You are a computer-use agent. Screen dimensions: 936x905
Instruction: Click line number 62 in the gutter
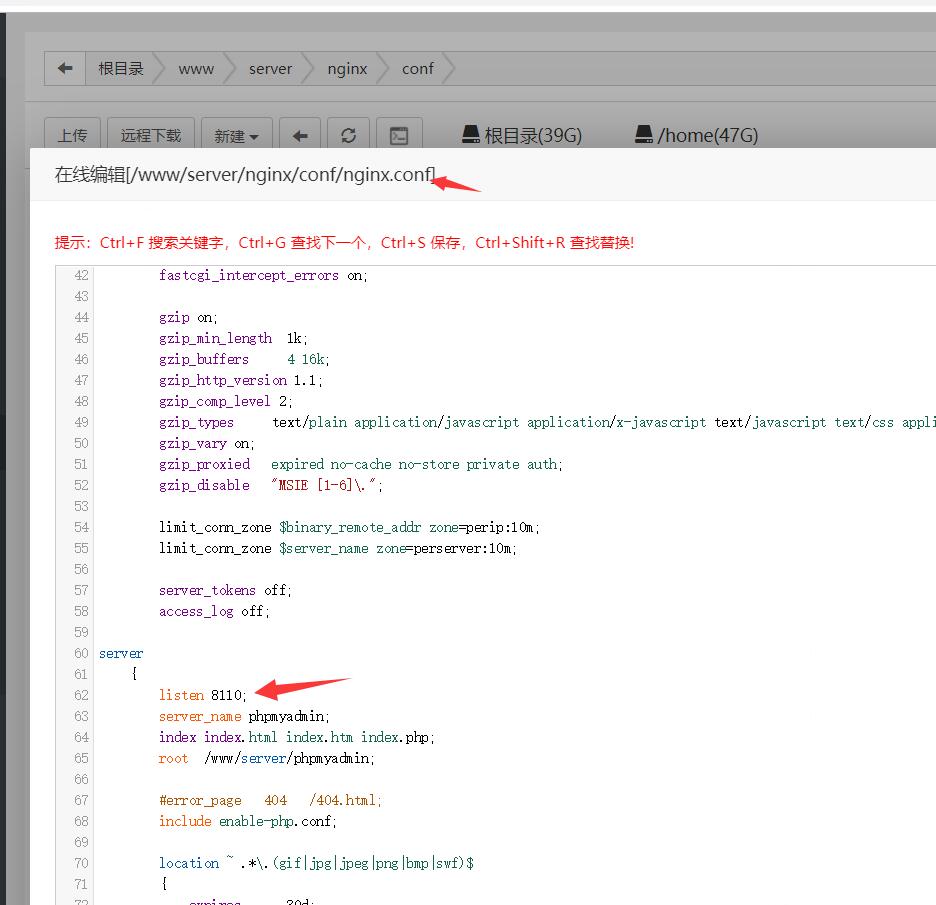[81, 695]
